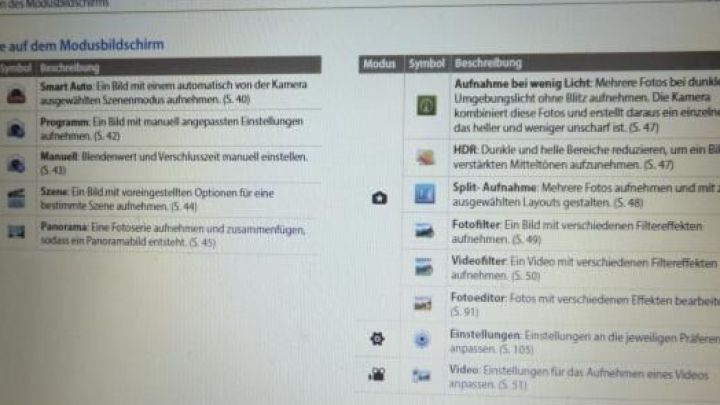
Task: Click the Manuell mode icon
Action: [x=16, y=164]
